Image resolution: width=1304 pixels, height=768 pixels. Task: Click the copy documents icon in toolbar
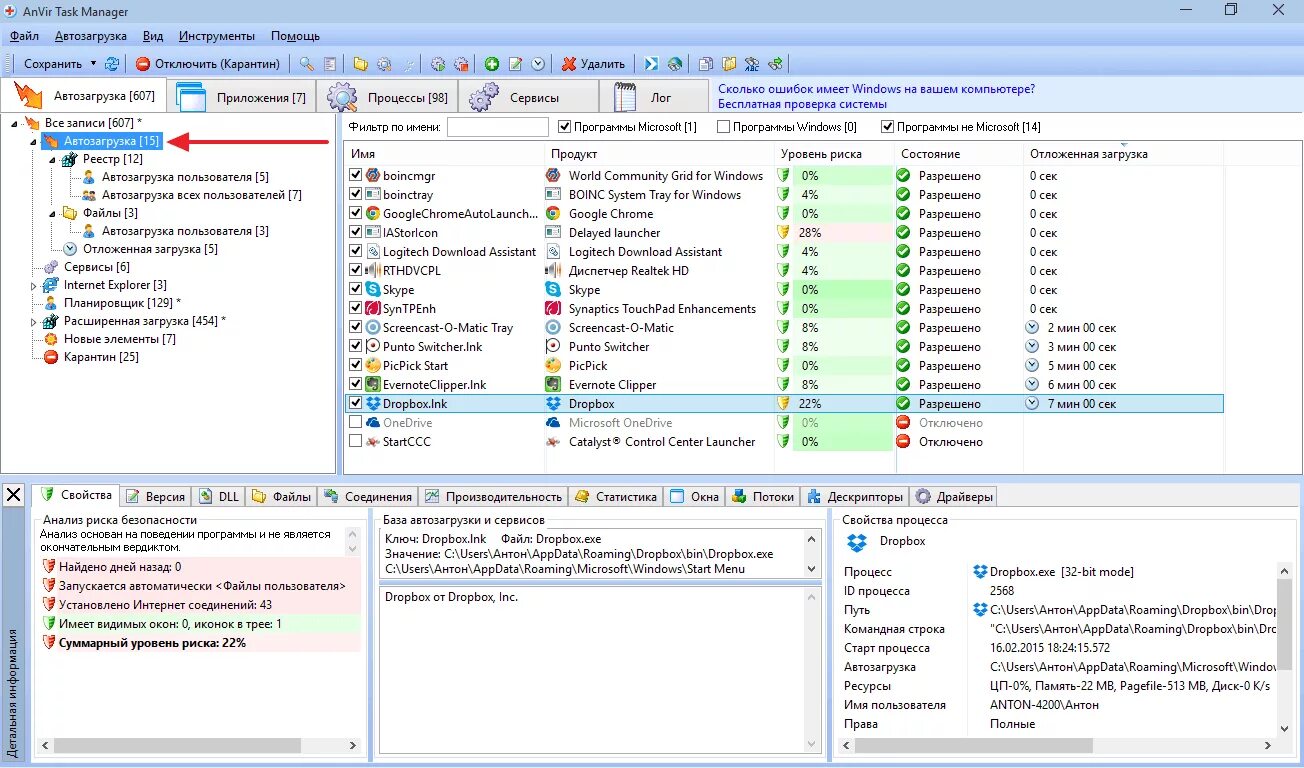click(706, 64)
